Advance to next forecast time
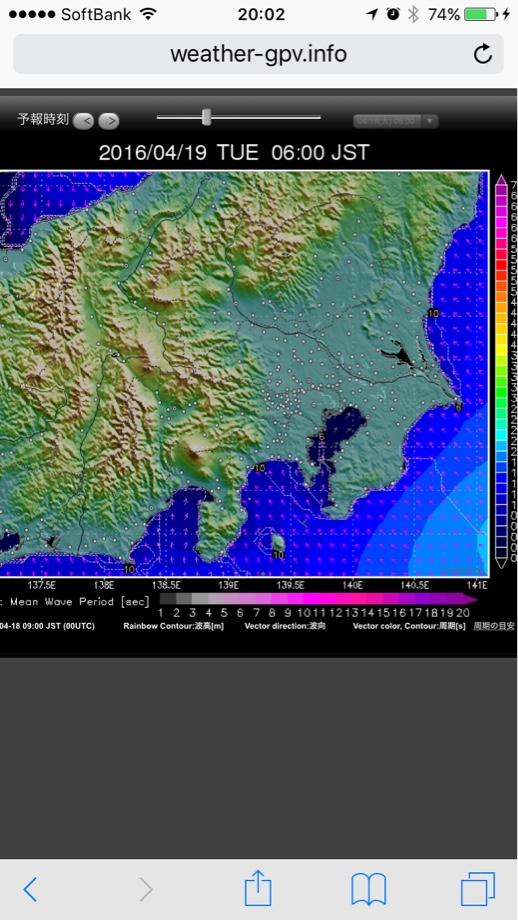518x921 pixels. (109, 121)
